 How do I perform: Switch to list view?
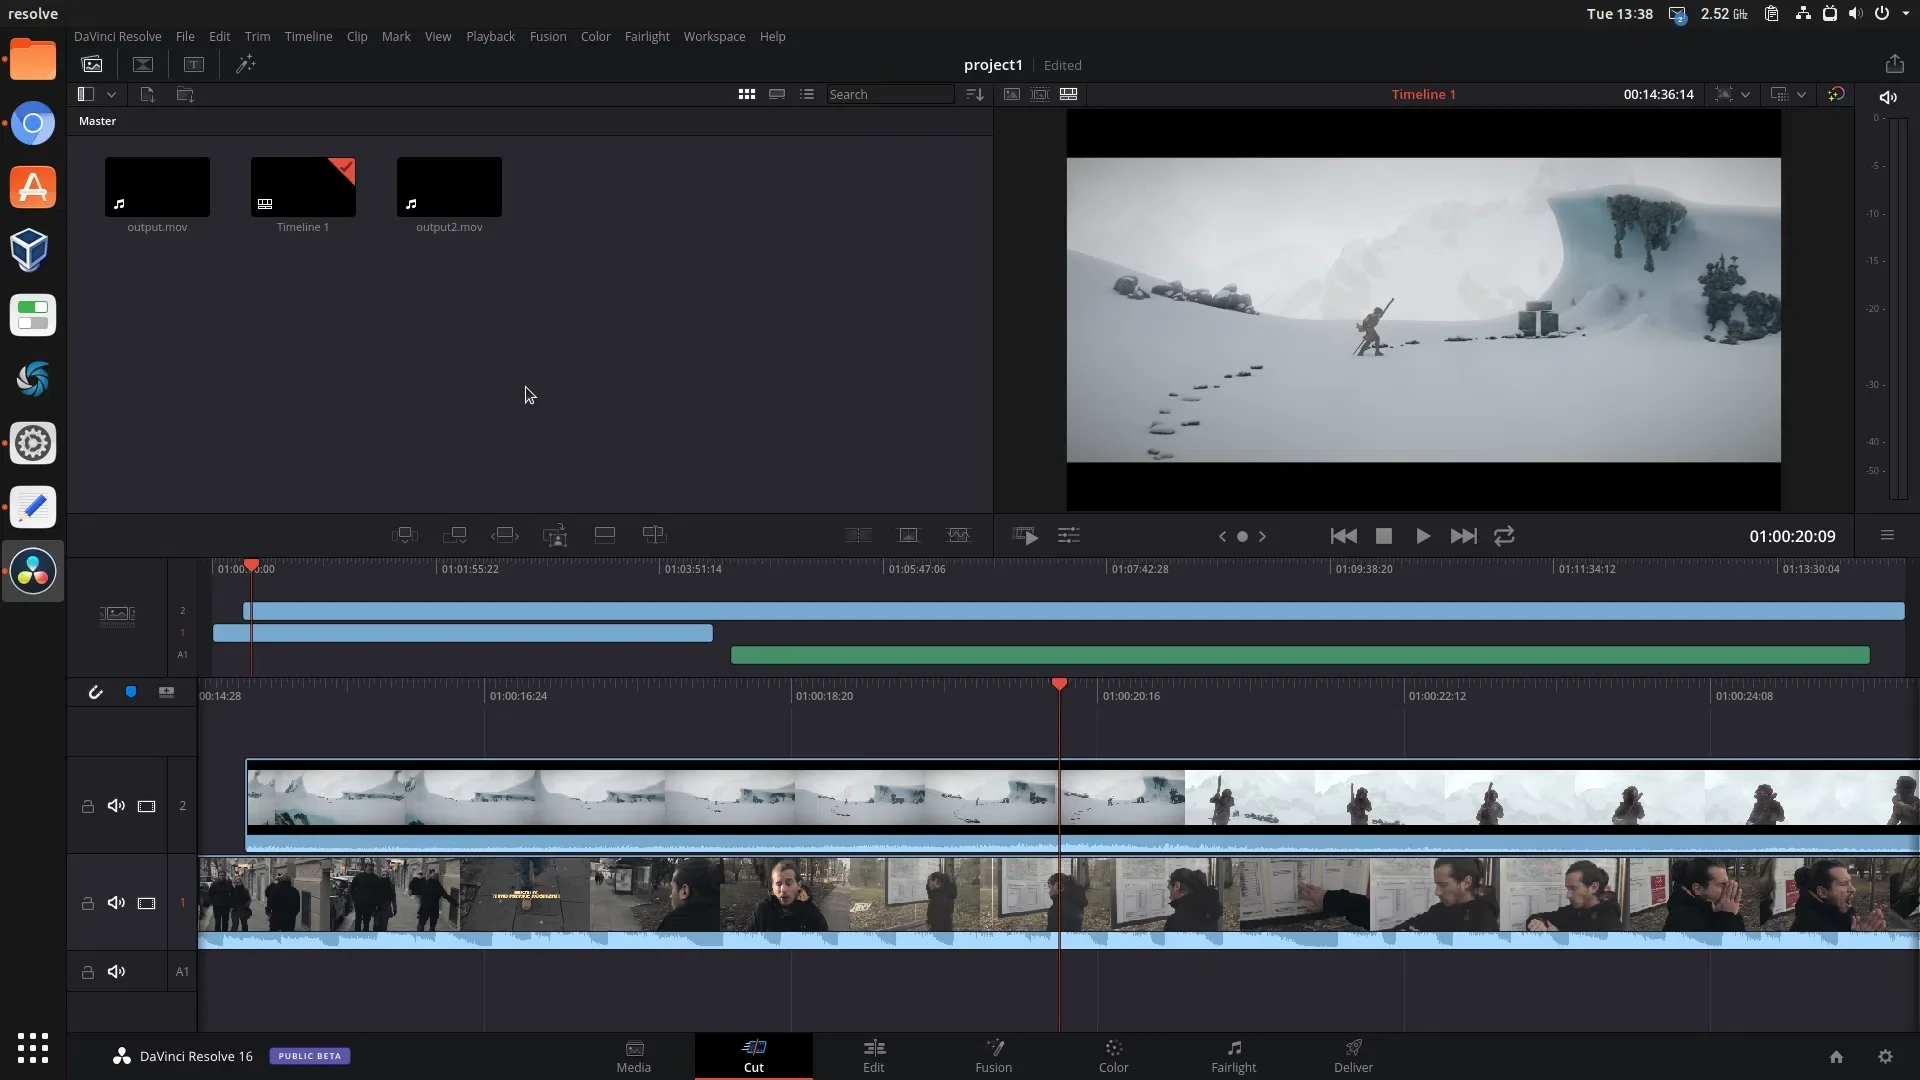pos(807,94)
